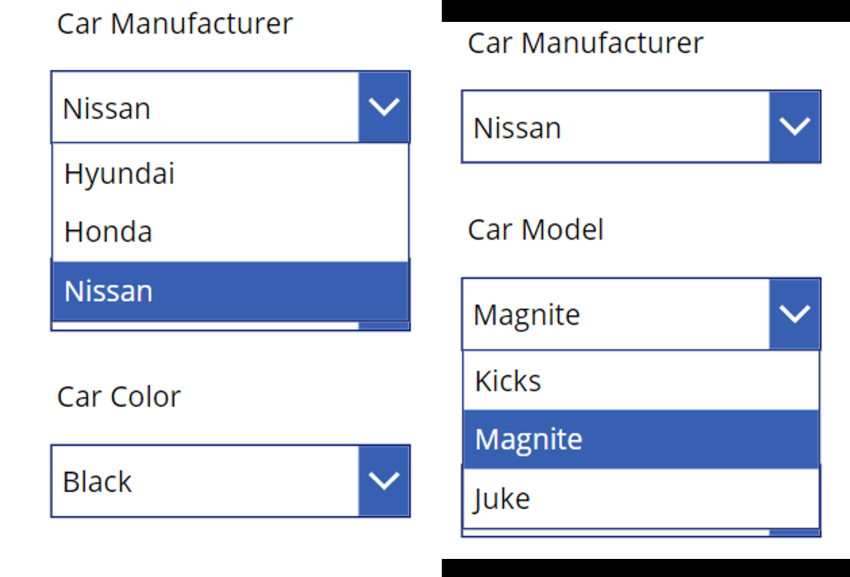Image resolution: width=850 pixels, height=577 pixels.
Task: Collapse the Car Manufacturer dropdown showing Hyundai list
Action: point(384,107)
